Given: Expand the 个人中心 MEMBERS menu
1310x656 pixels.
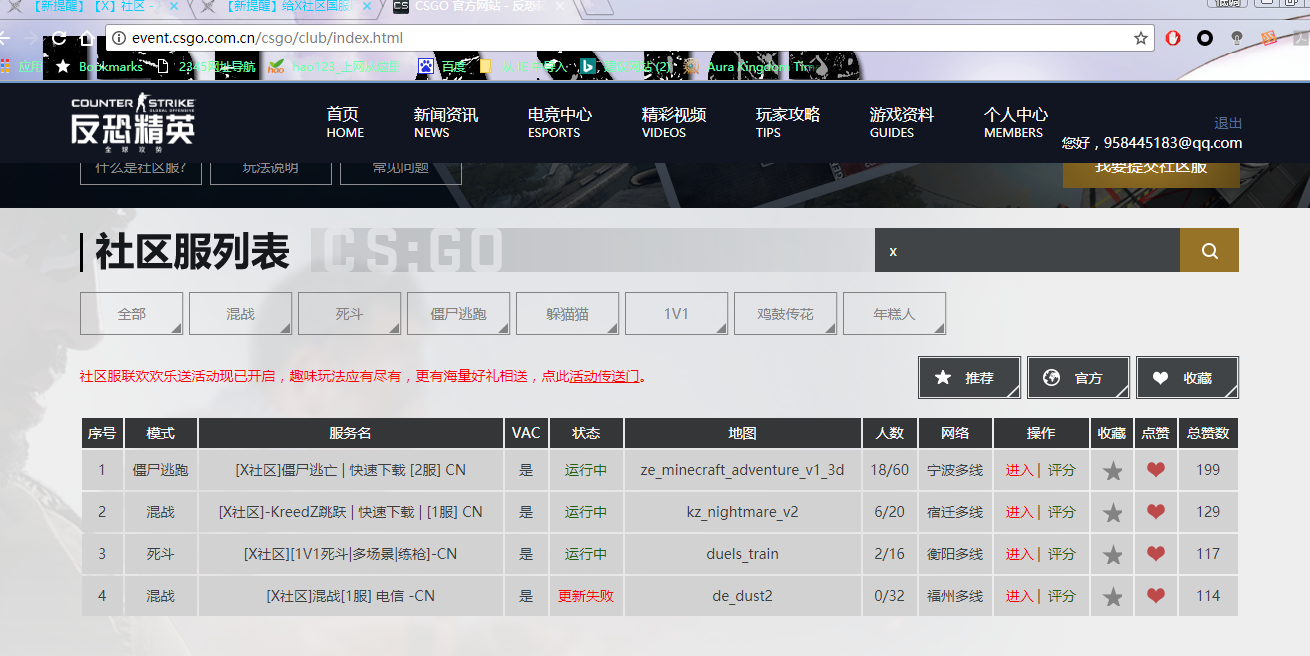Looking at the screenshot, I should point(1015,122).
